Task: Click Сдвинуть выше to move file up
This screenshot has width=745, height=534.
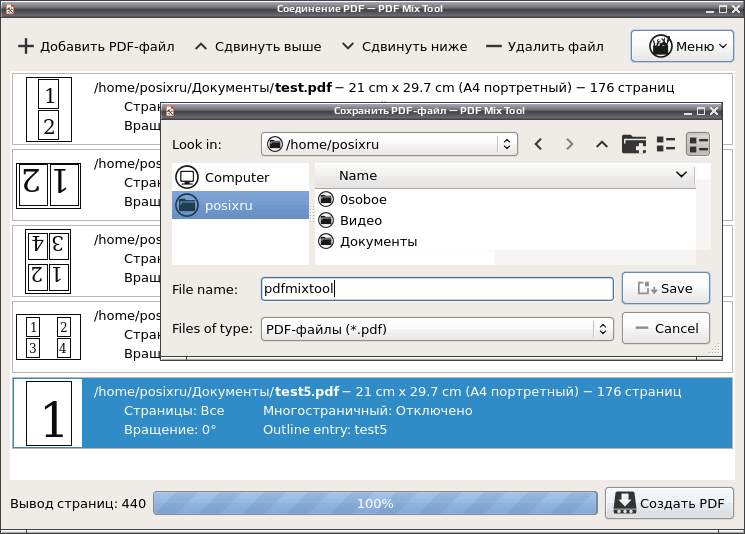Action: pyautogui.click(x=258, y=47)
